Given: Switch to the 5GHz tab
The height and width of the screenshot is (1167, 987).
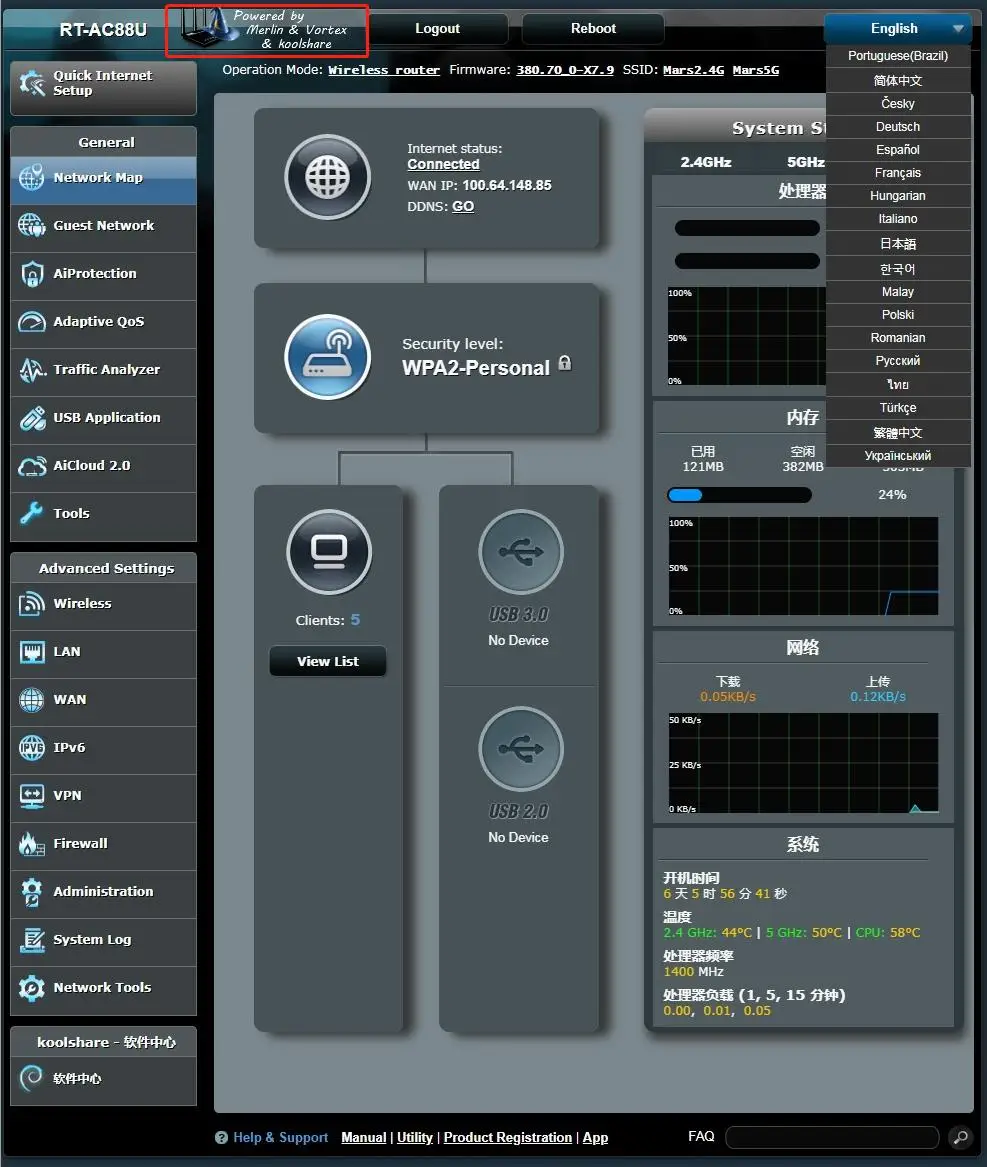Looking at the screenshot, I should [805, 161].
